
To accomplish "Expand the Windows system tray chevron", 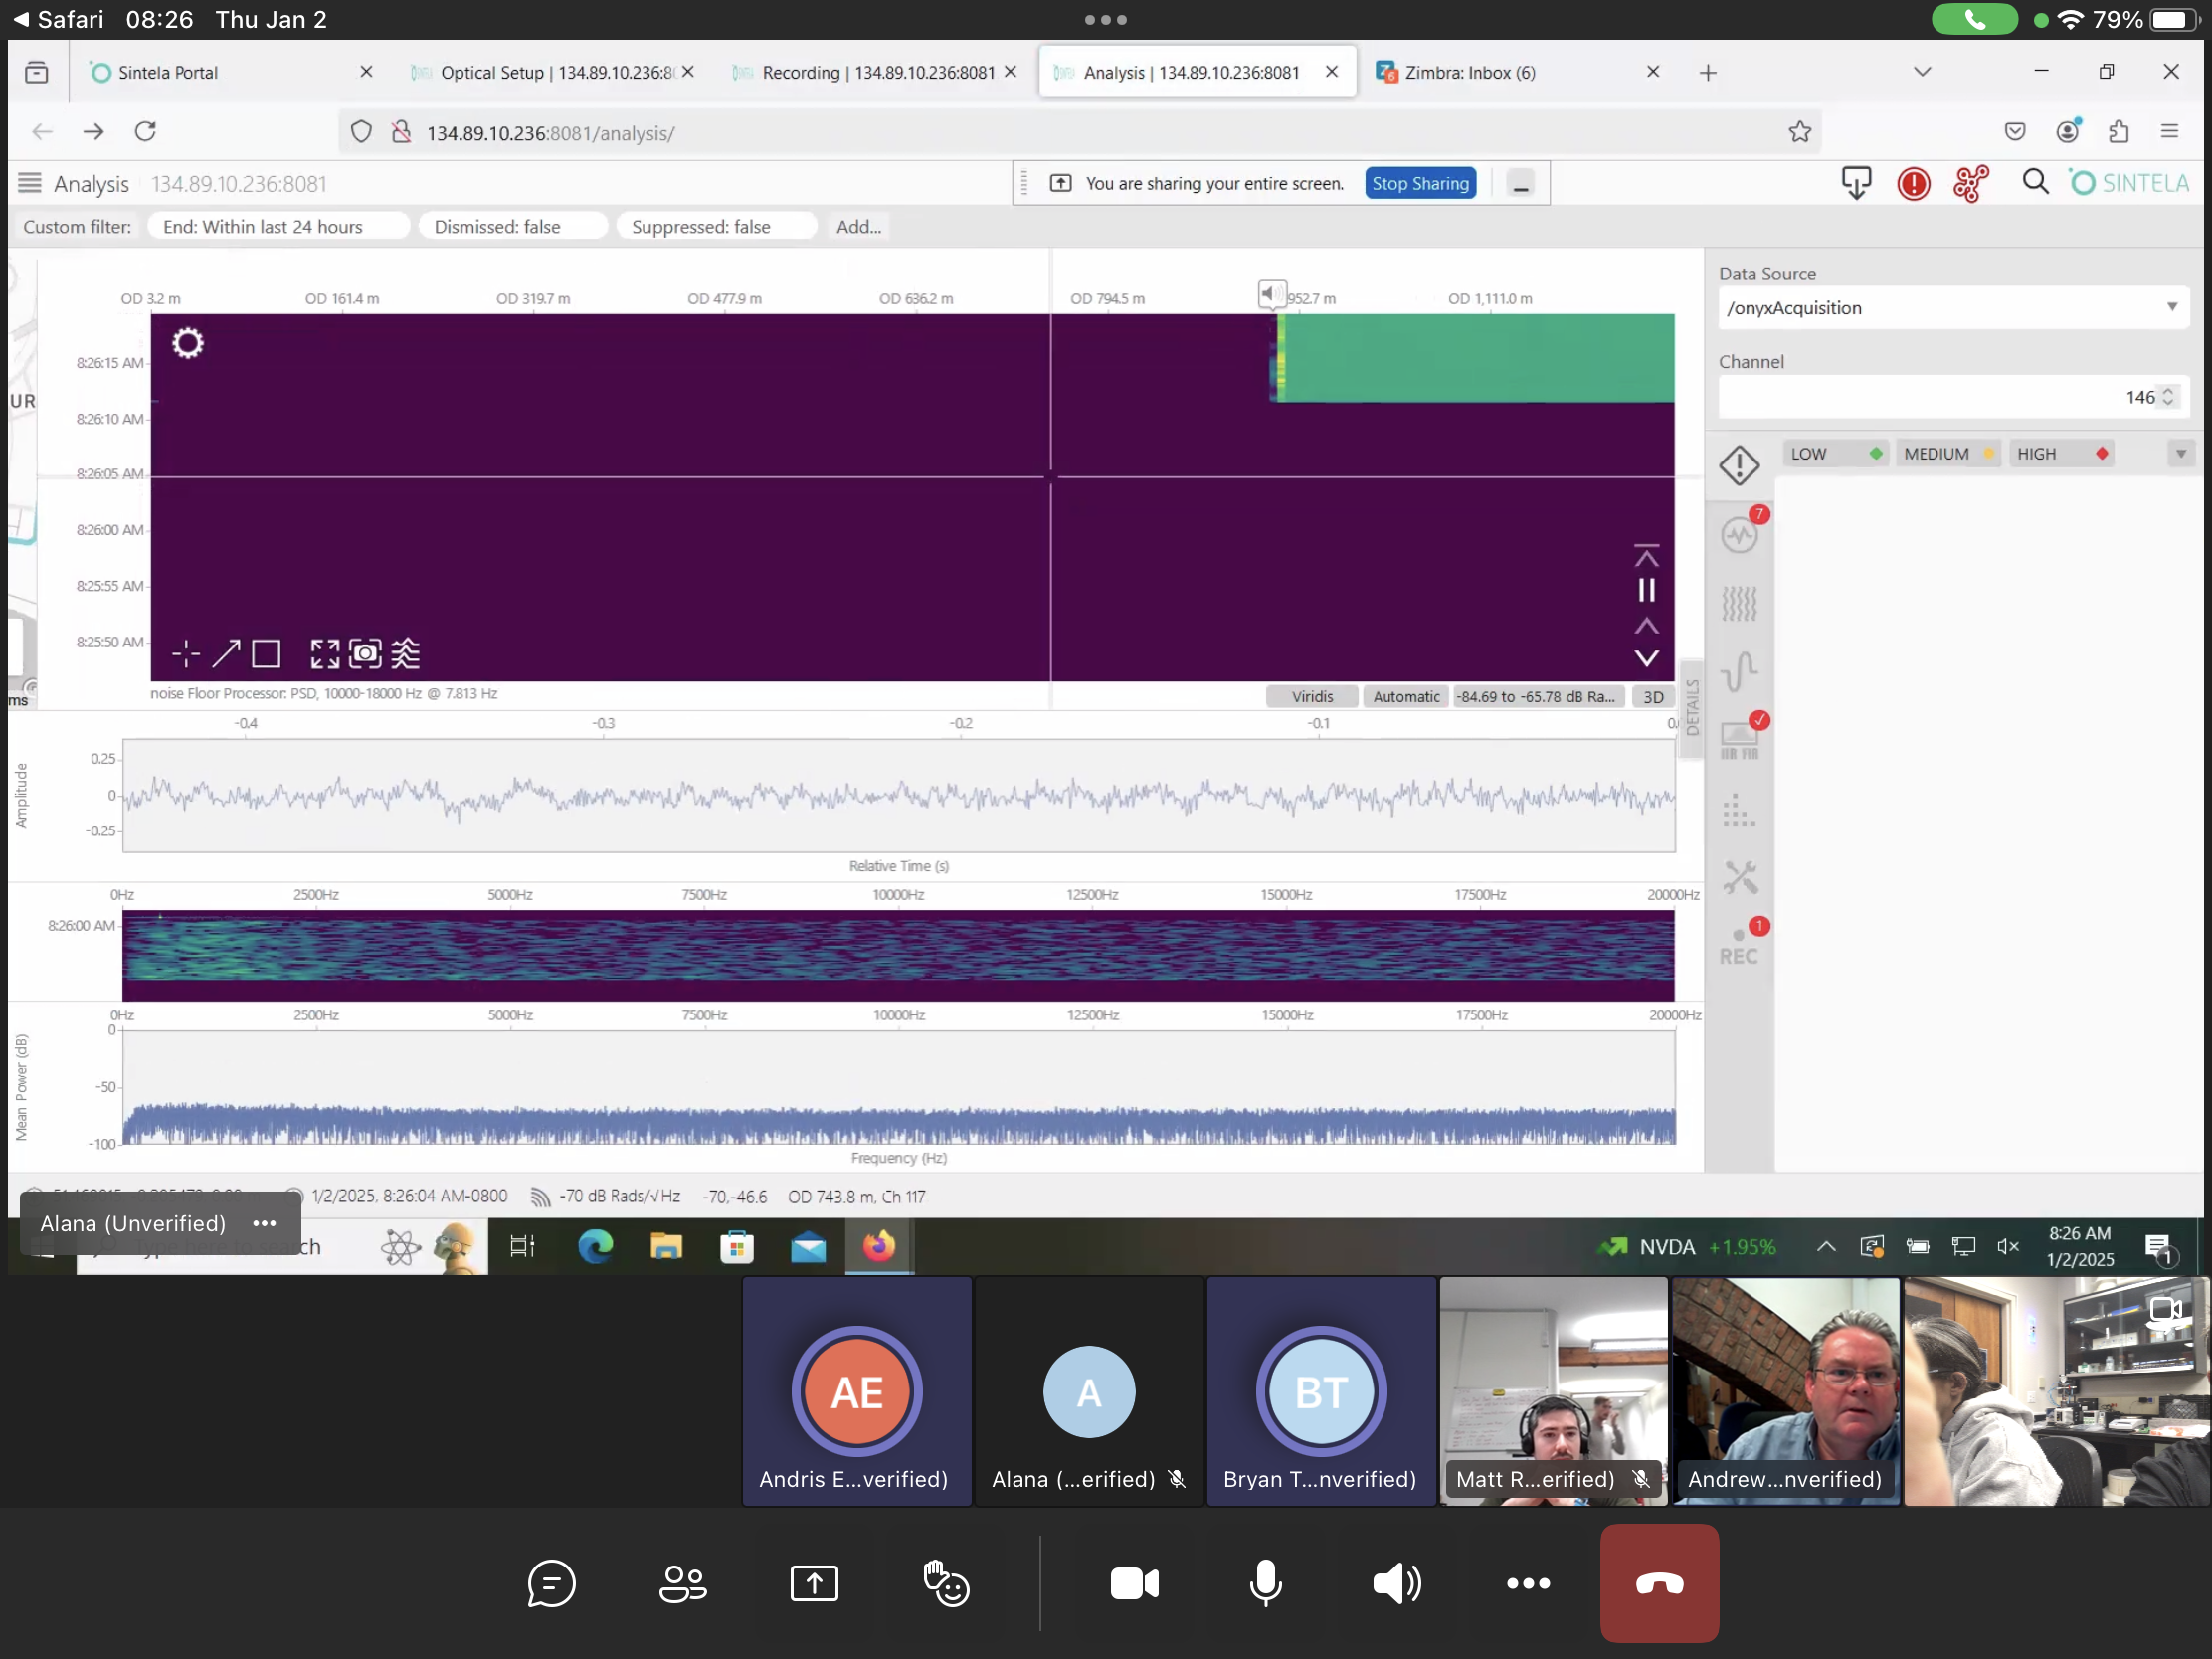I will (x=1825, y=1246).
